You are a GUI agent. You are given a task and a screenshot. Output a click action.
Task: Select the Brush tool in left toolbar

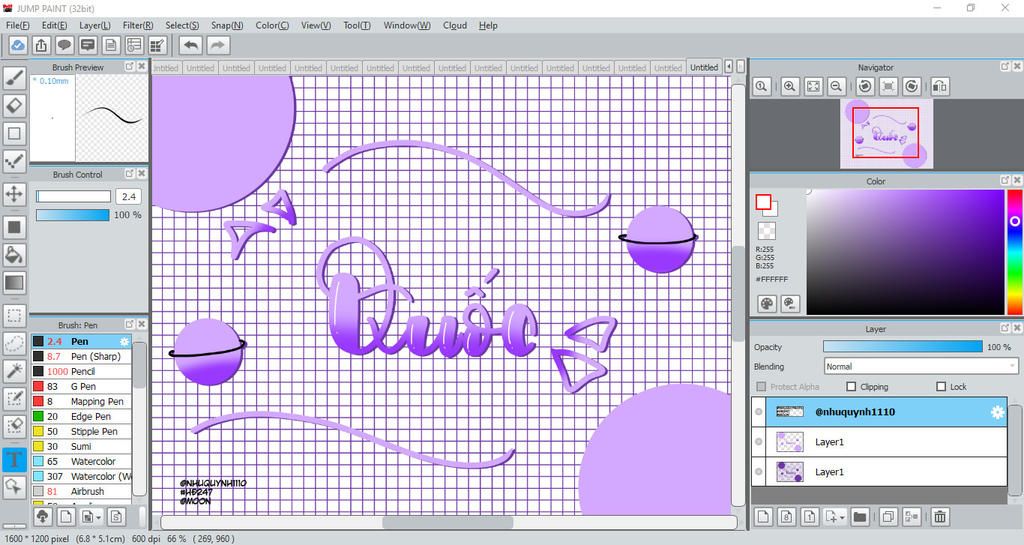[14, 78]
